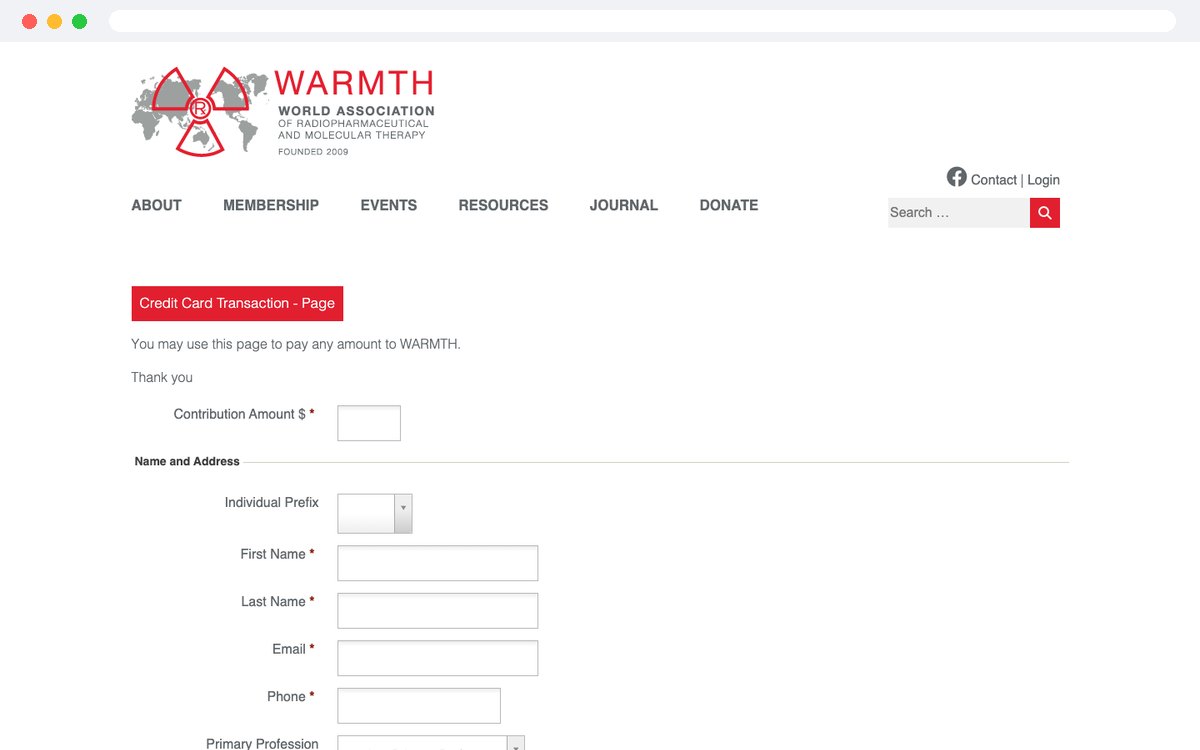Open the RESOURCES menu

pos(504,205)
